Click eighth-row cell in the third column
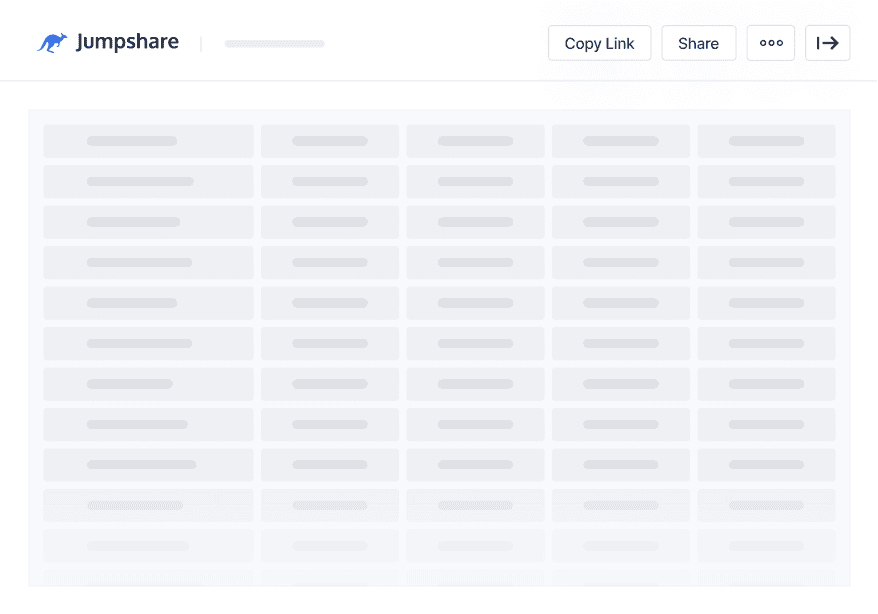This screenshot has width=878, height=614. (475, 425)
